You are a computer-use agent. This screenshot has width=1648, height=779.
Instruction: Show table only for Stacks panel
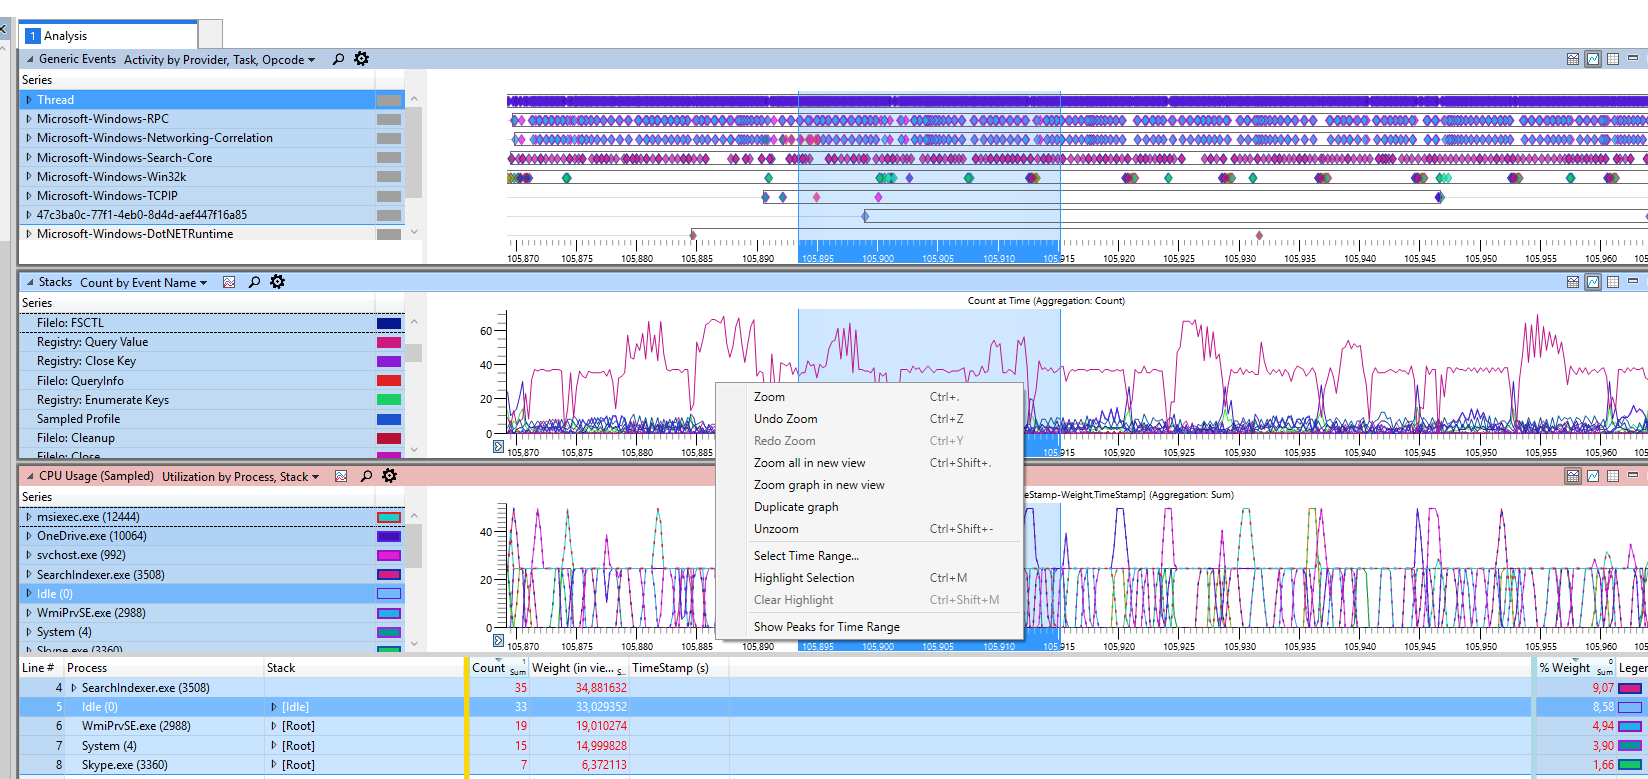click(1613, 282)
